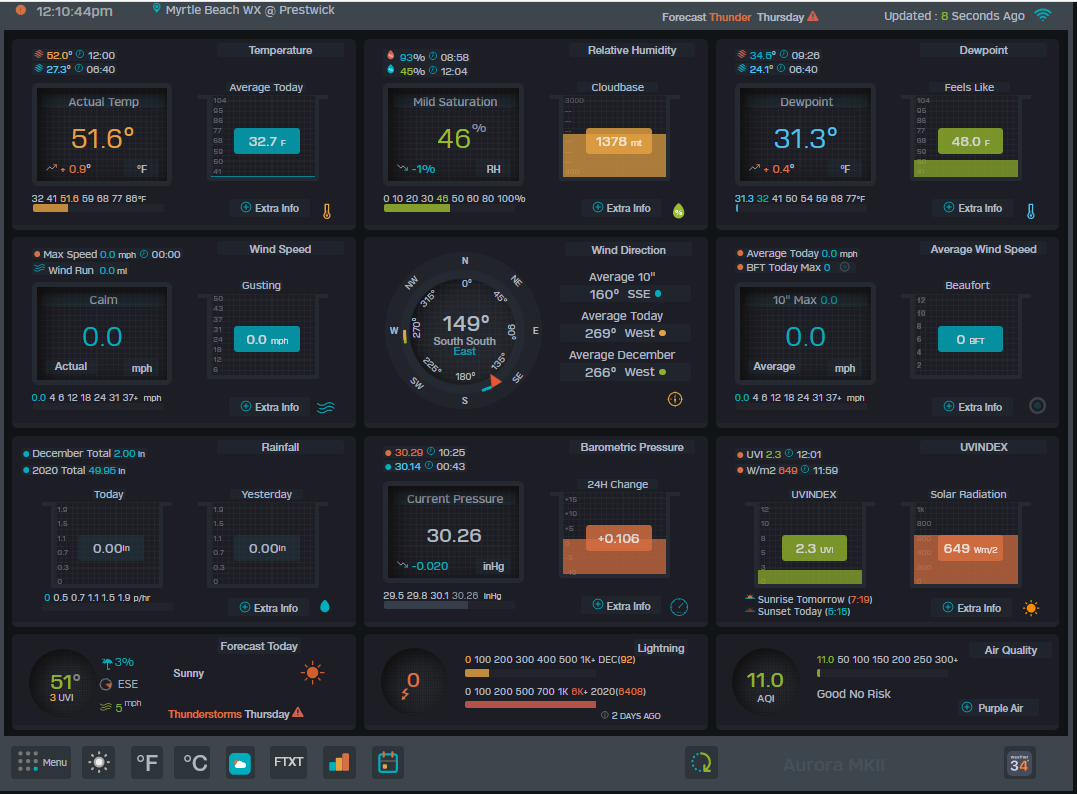Click the refresh circular arrow icon
The height and width of the screenshot is (794, 1077).
tap(701, 762)
